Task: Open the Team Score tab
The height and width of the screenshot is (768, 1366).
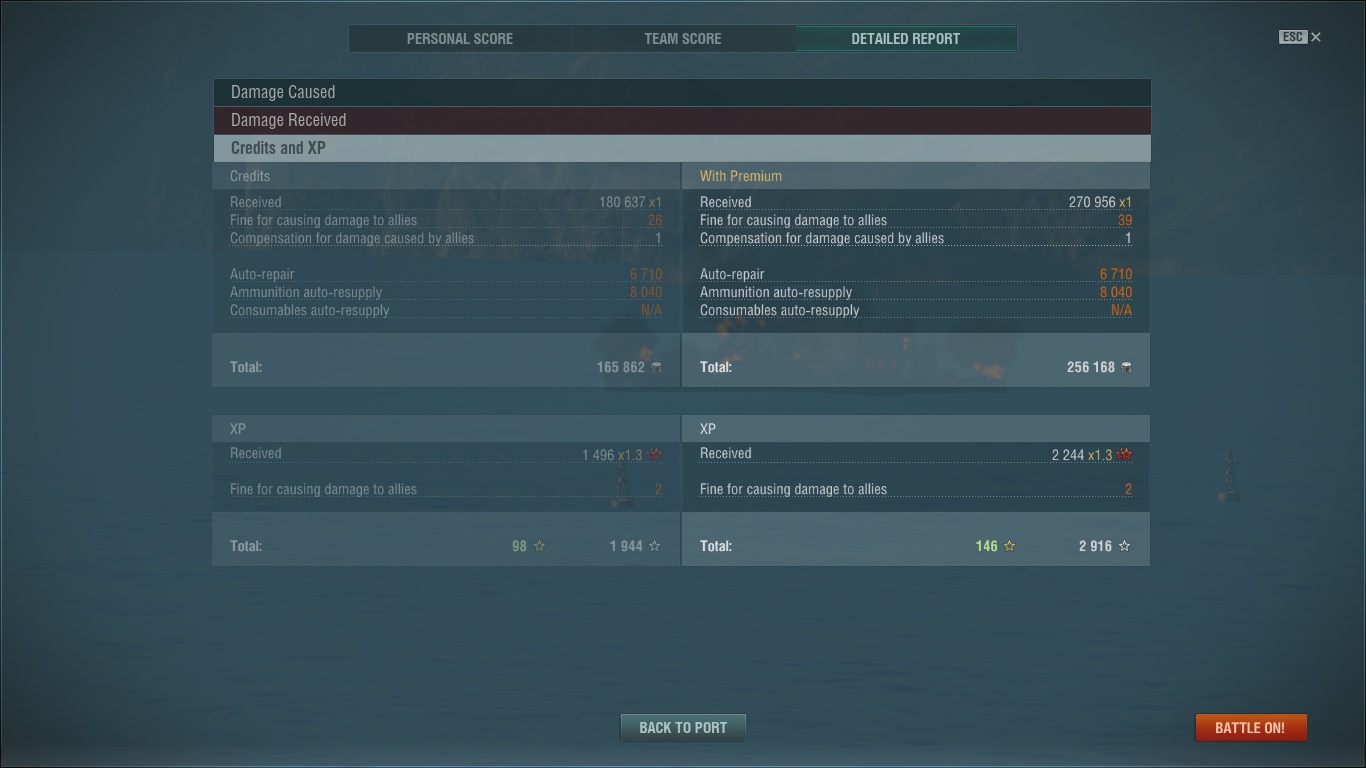Action: (x=683, y=39)
